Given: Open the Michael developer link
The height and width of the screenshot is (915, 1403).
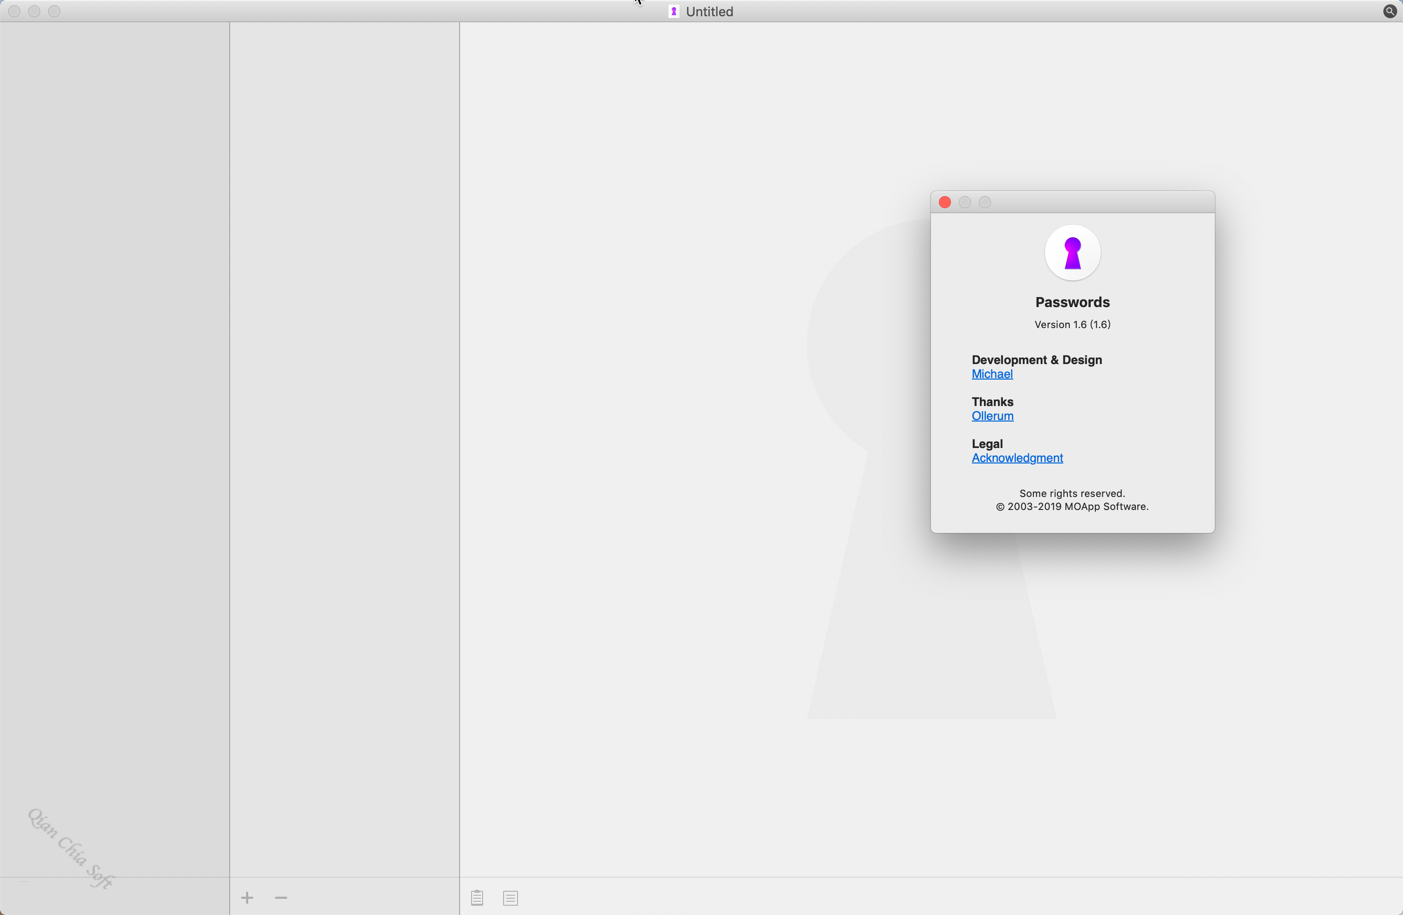Looking at the screenshot, I should point(992,374).
